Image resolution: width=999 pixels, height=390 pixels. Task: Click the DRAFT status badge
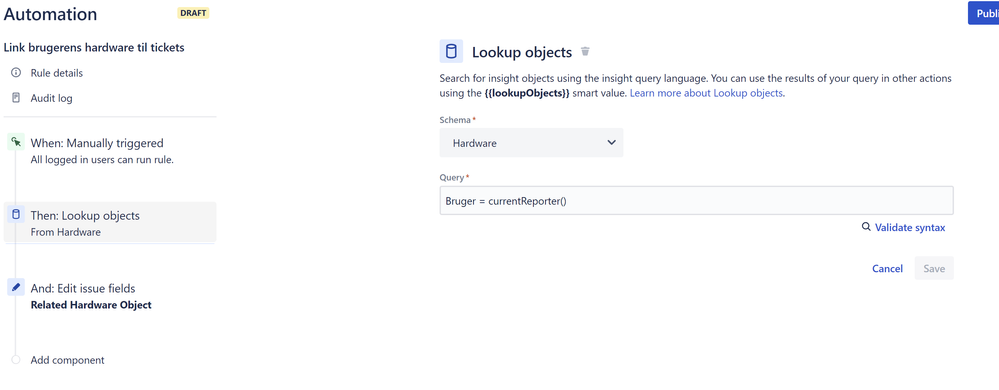(193, 13)
